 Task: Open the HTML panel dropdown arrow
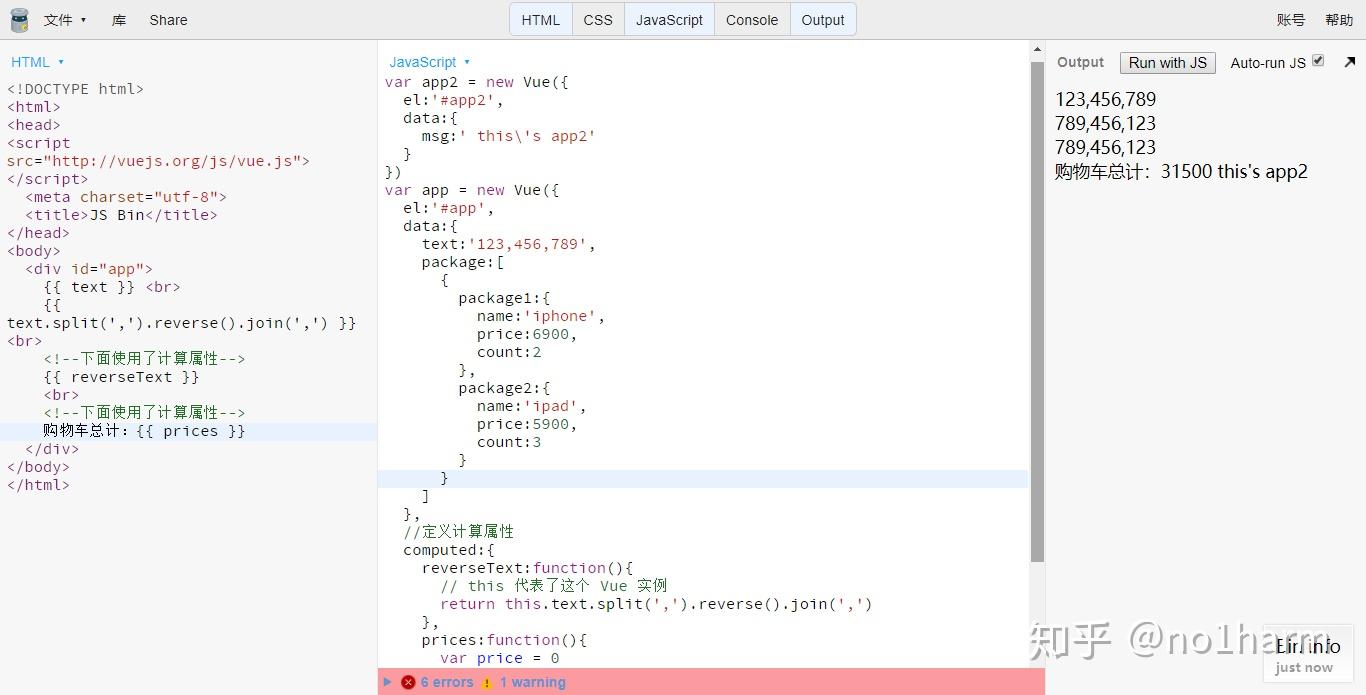click(60, 61)
